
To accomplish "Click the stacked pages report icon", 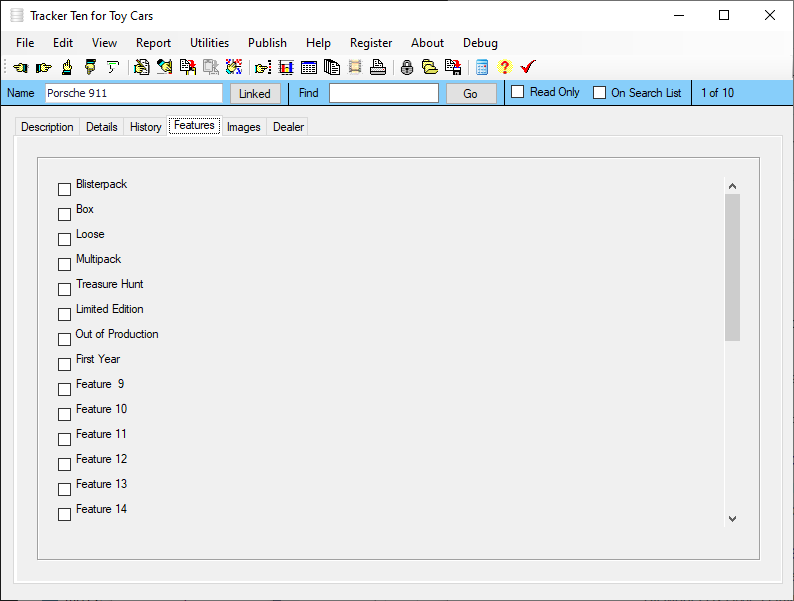I will coord(332,67).
